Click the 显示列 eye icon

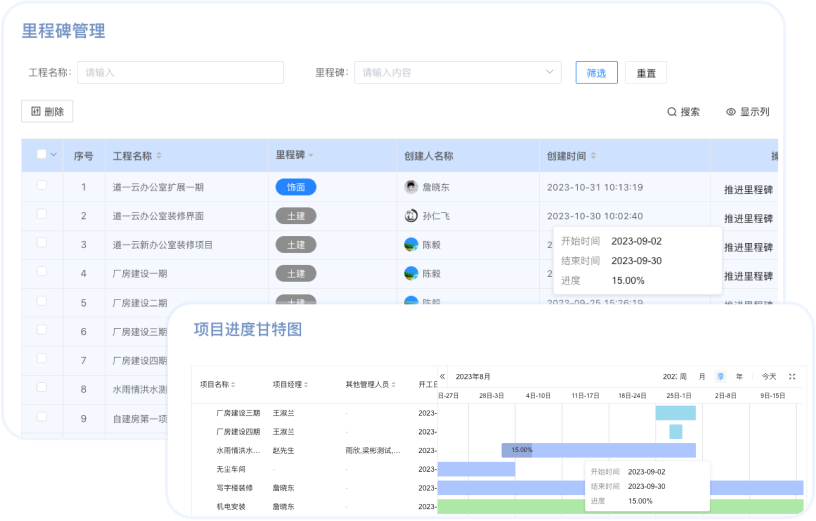click(x=731, y=112)
